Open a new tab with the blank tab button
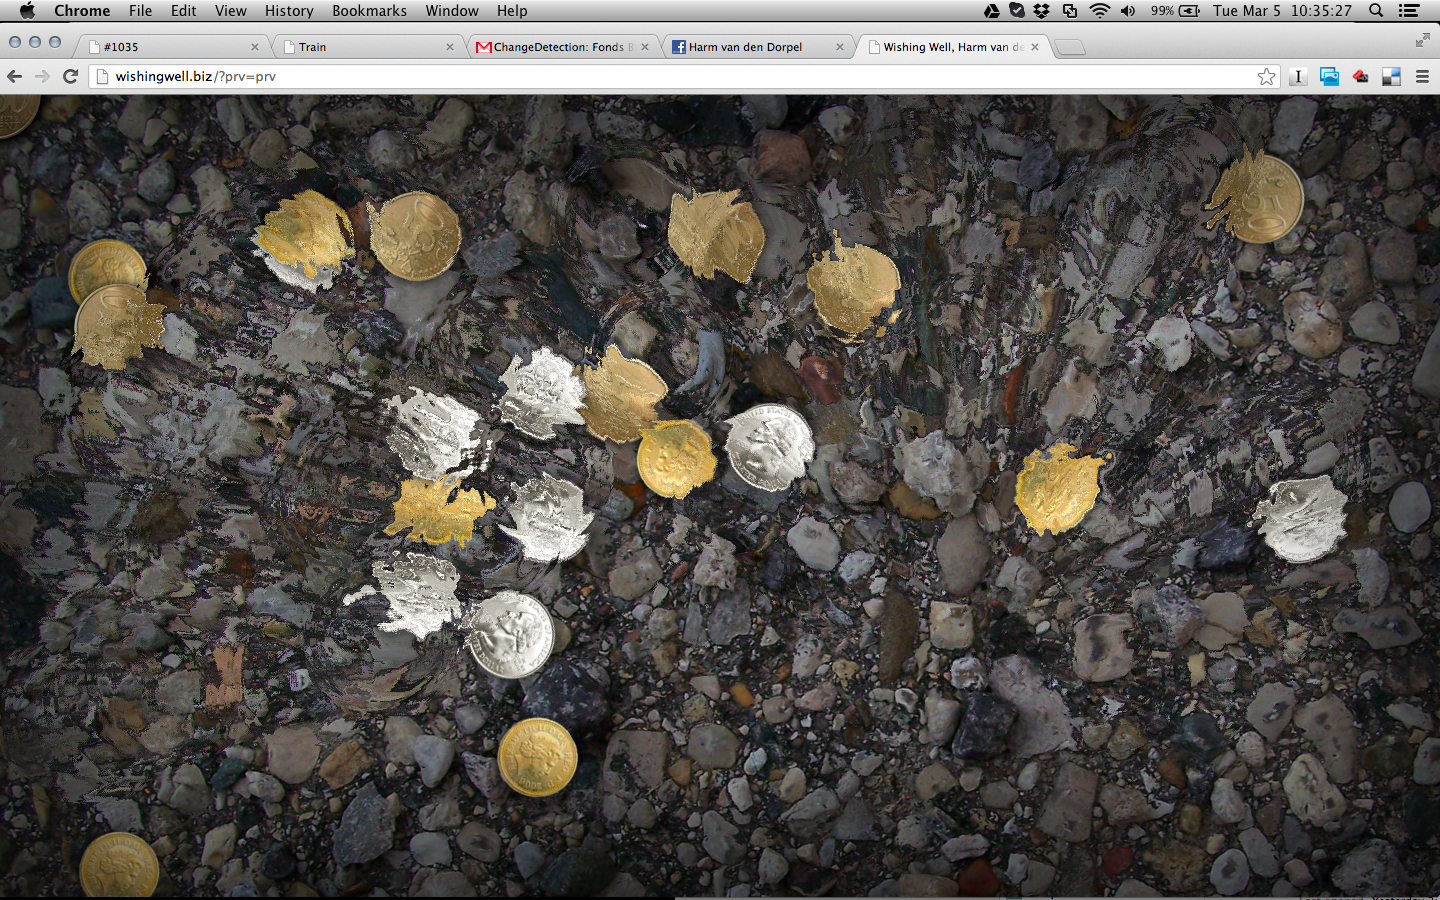Screen dimensions: 1440x900 (x=1070, y=47)
